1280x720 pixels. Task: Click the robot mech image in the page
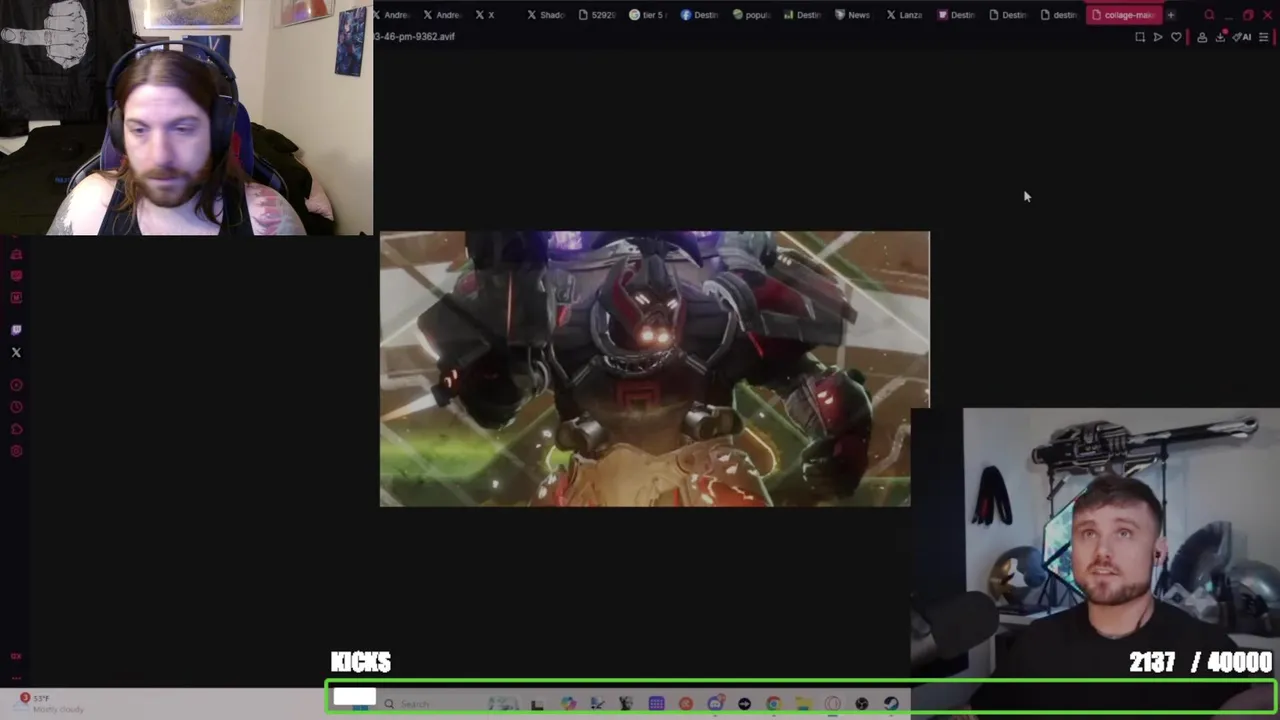[x=654, y=369]
